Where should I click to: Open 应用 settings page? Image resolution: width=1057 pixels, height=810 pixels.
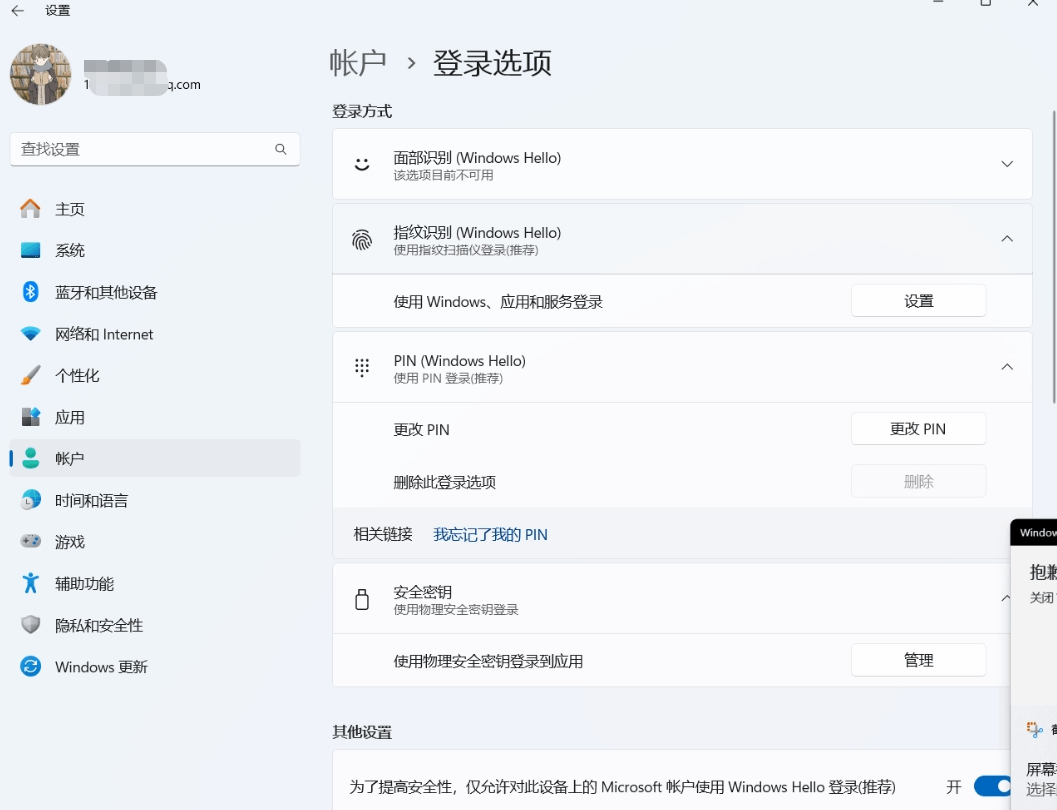pos(155,417)
